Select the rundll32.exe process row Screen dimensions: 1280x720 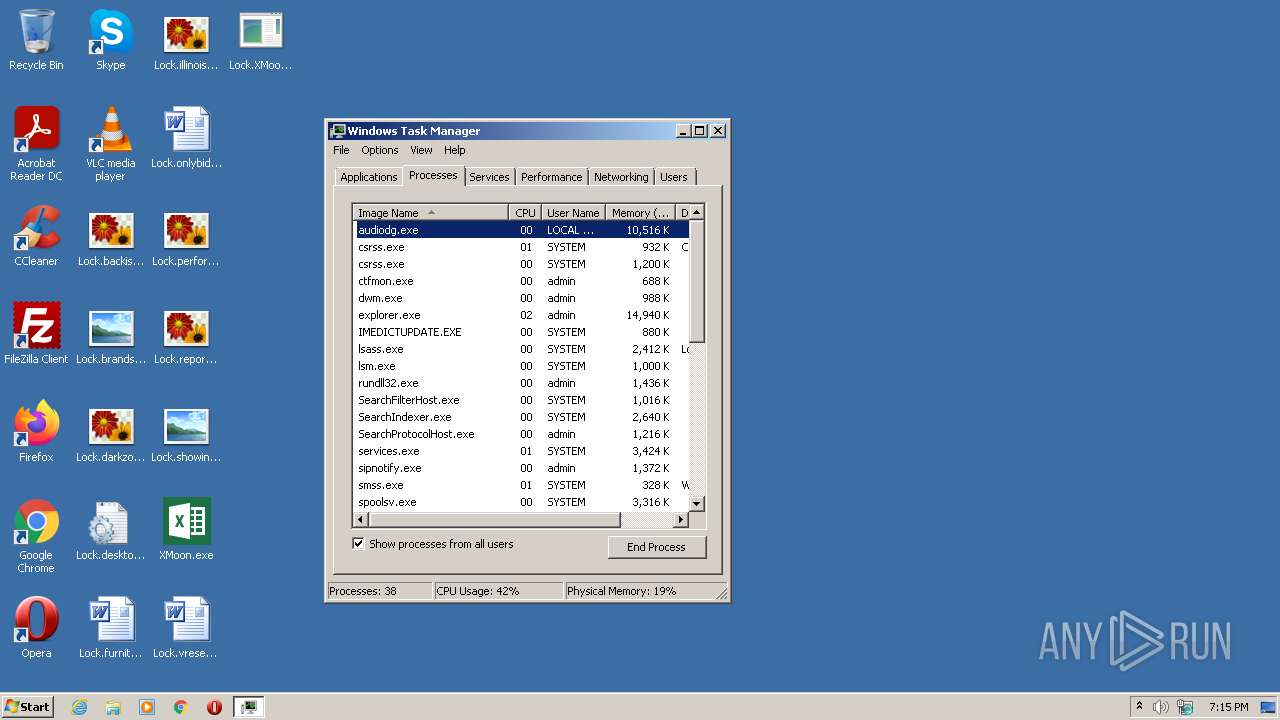[521, 383]
